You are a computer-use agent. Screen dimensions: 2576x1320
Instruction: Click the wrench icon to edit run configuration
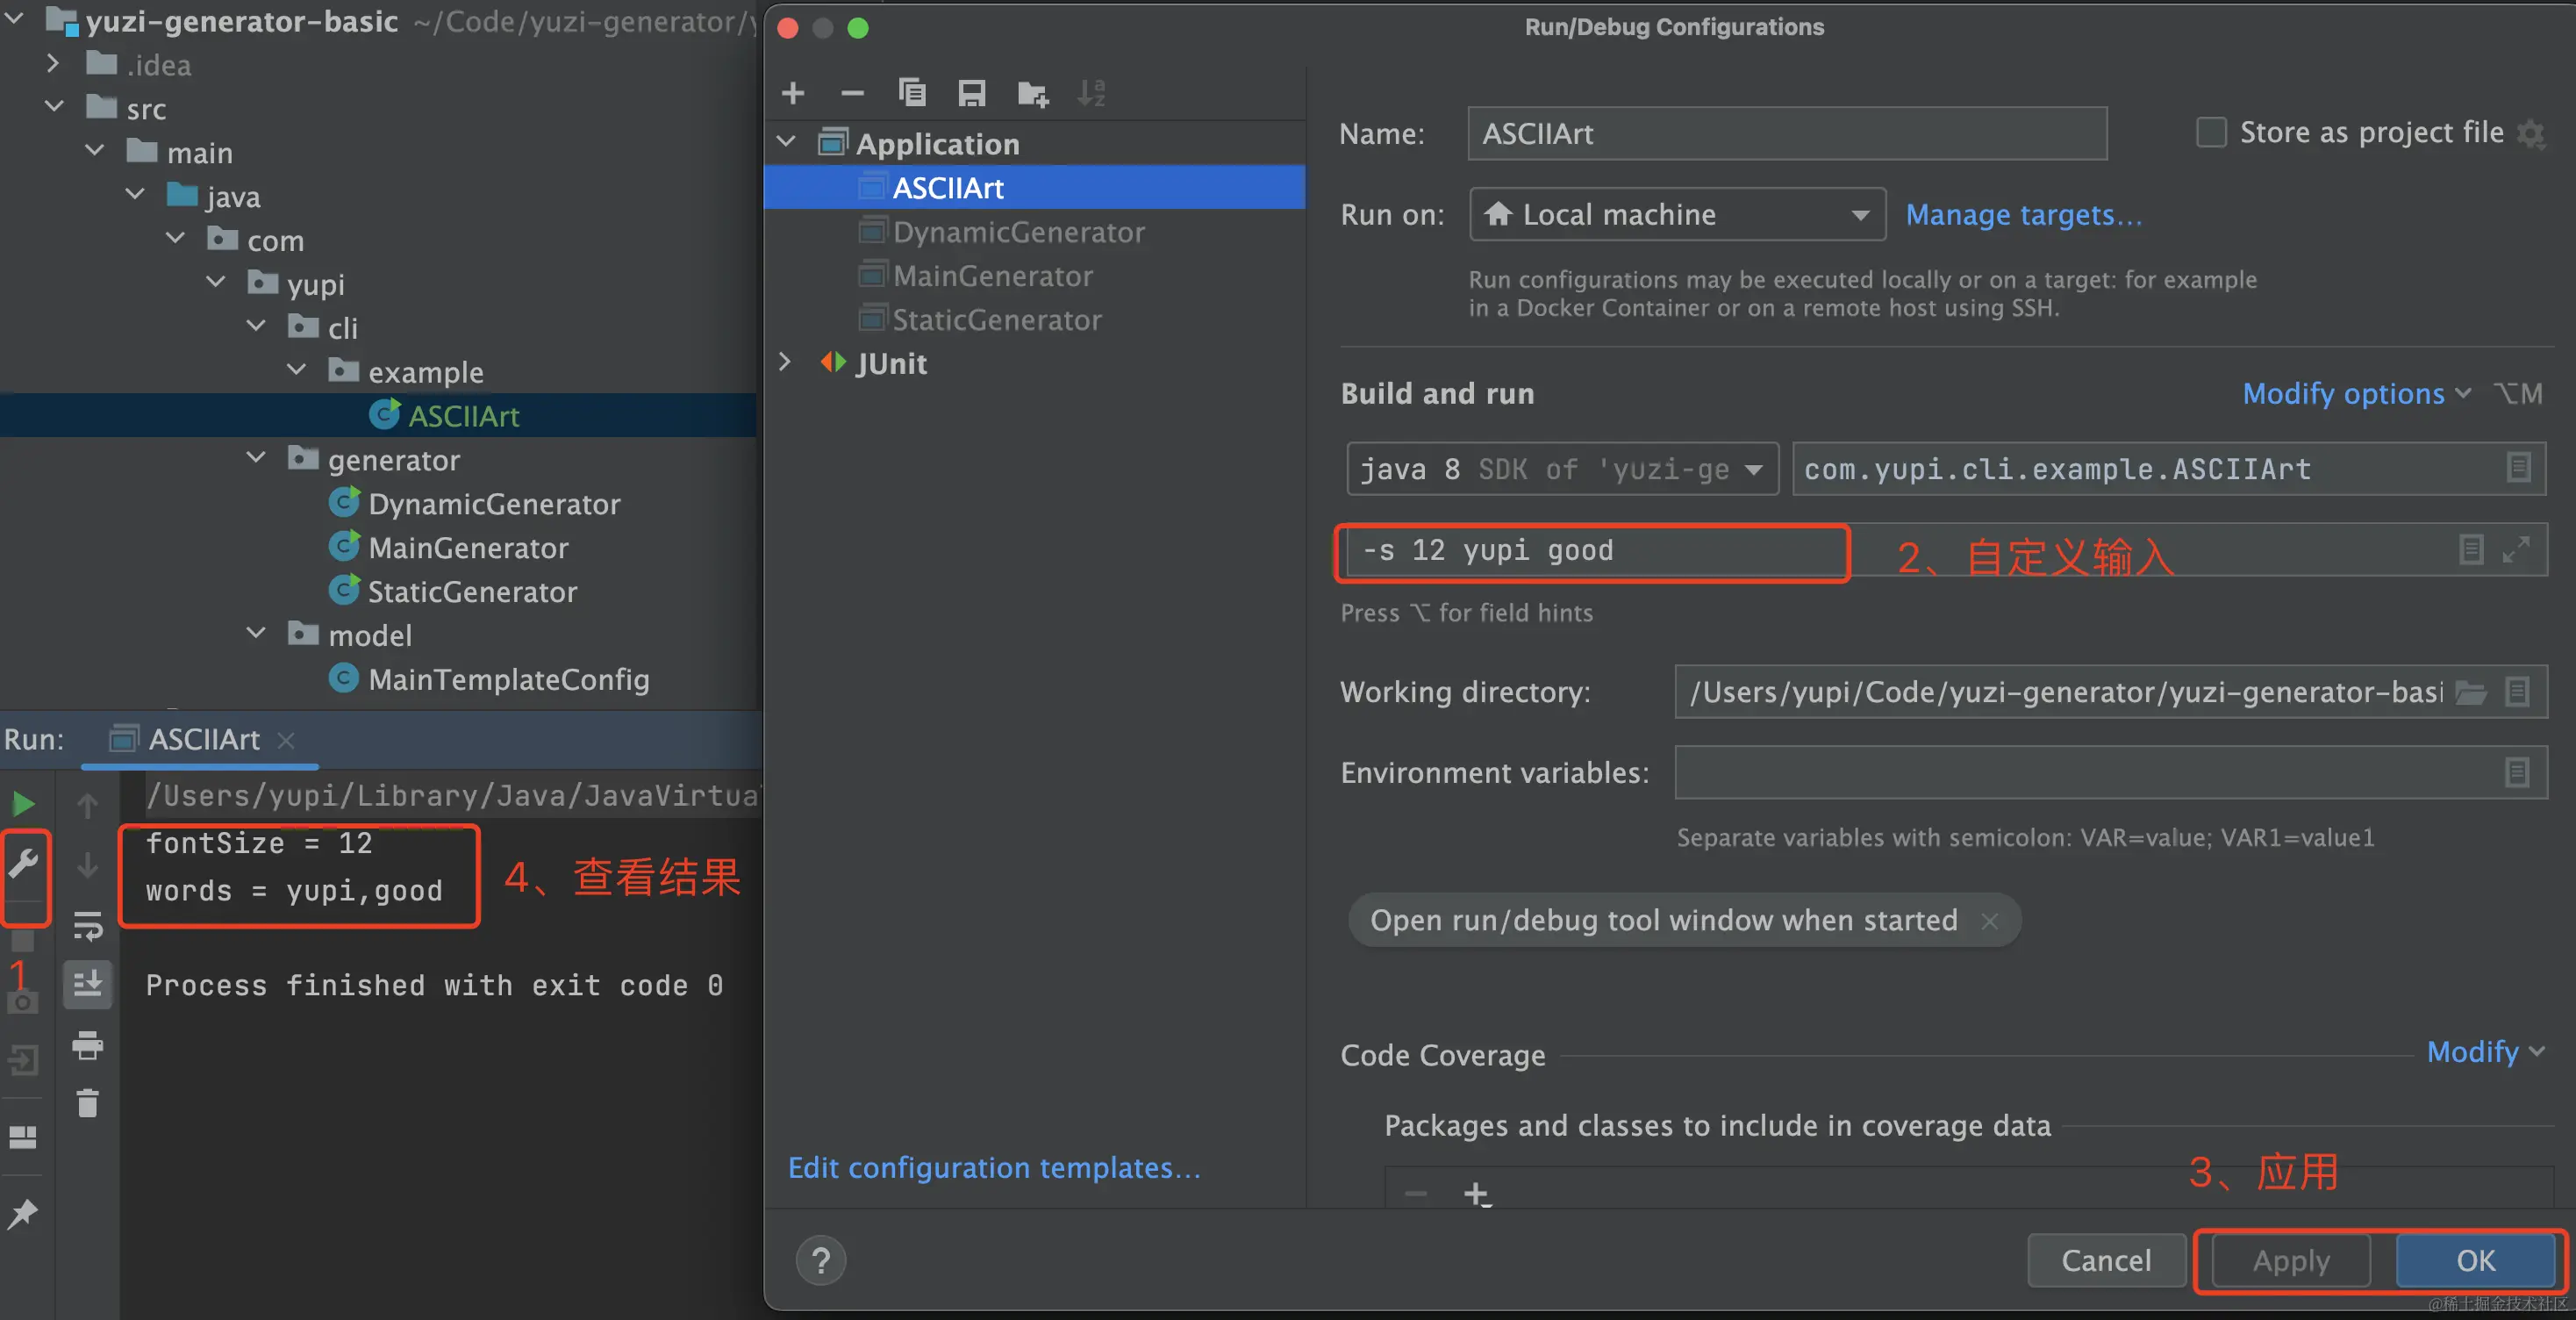point(24,862)
